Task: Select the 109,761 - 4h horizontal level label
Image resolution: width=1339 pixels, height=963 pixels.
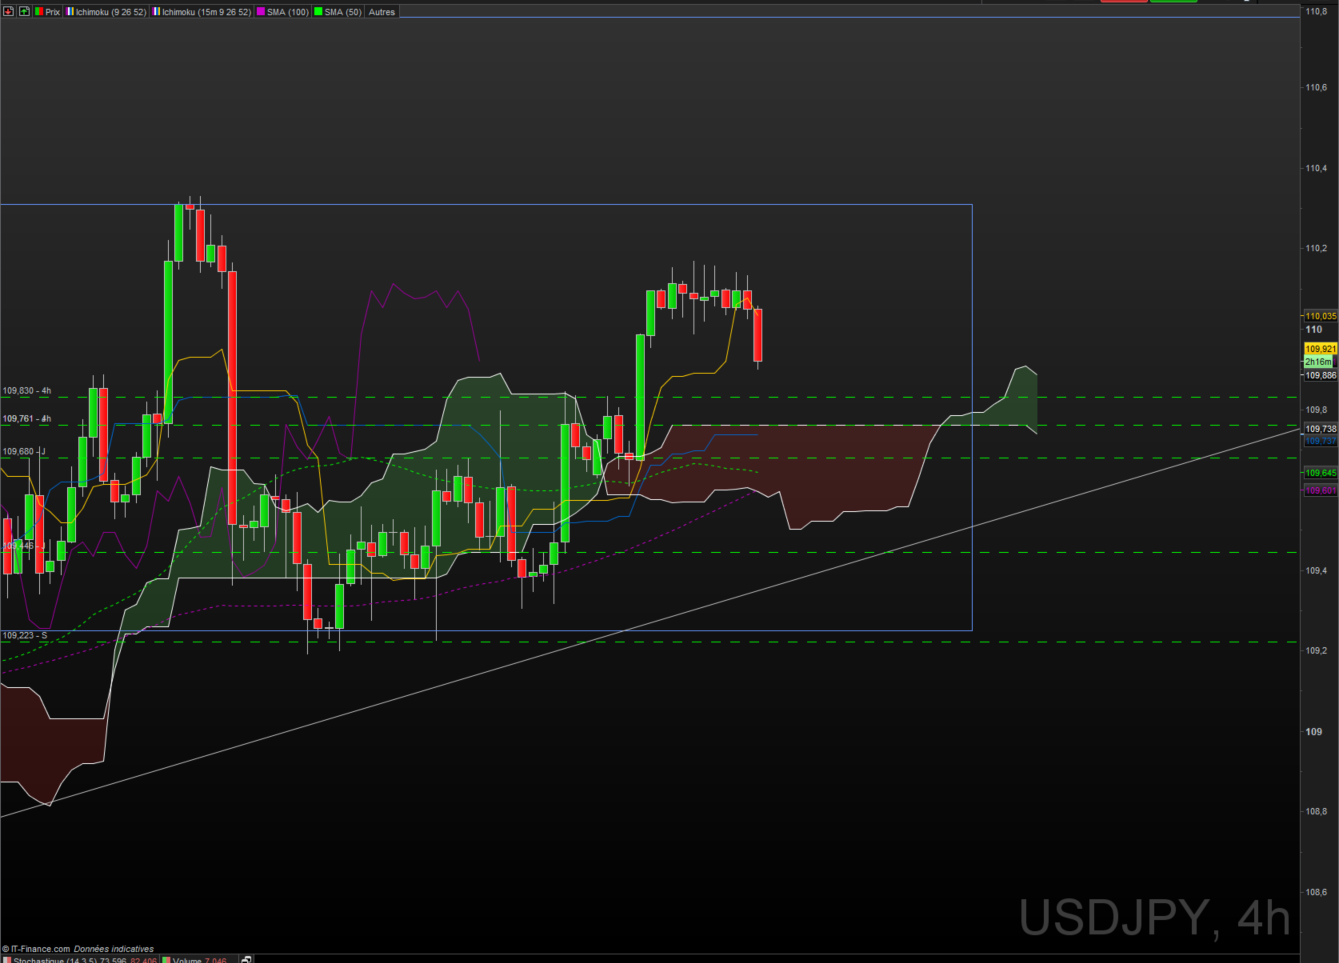Action: pos(27,419)
